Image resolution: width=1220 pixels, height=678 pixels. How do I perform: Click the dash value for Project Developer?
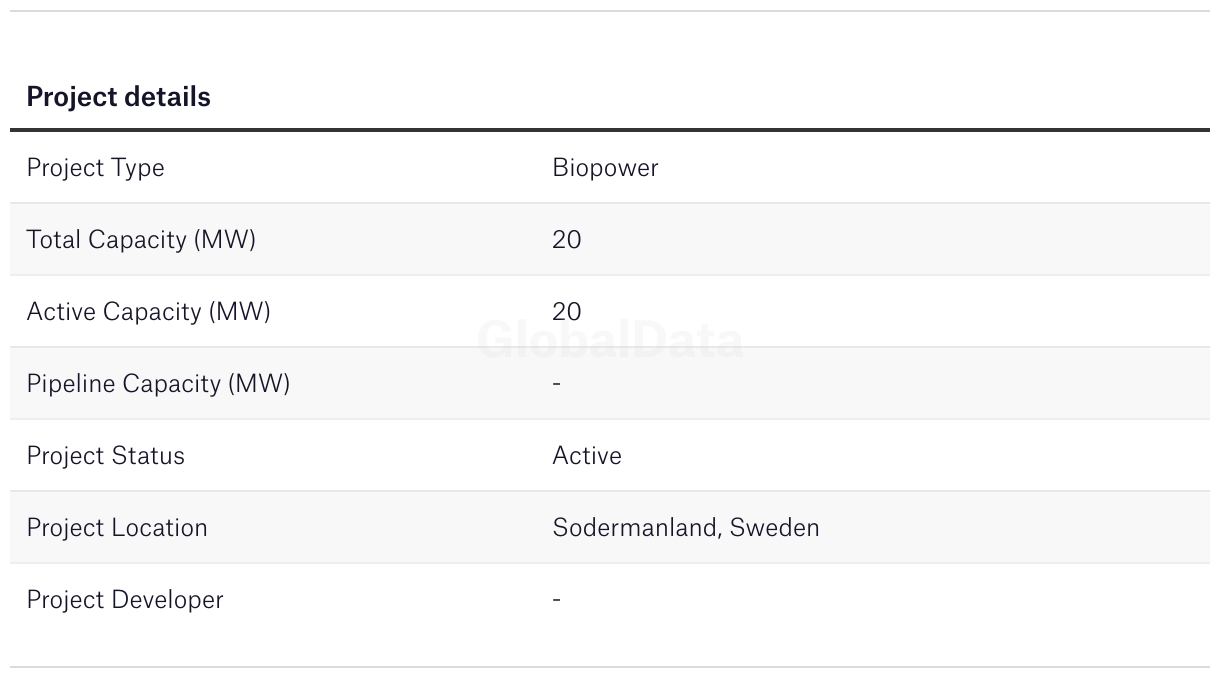click(x=556, y=600)
